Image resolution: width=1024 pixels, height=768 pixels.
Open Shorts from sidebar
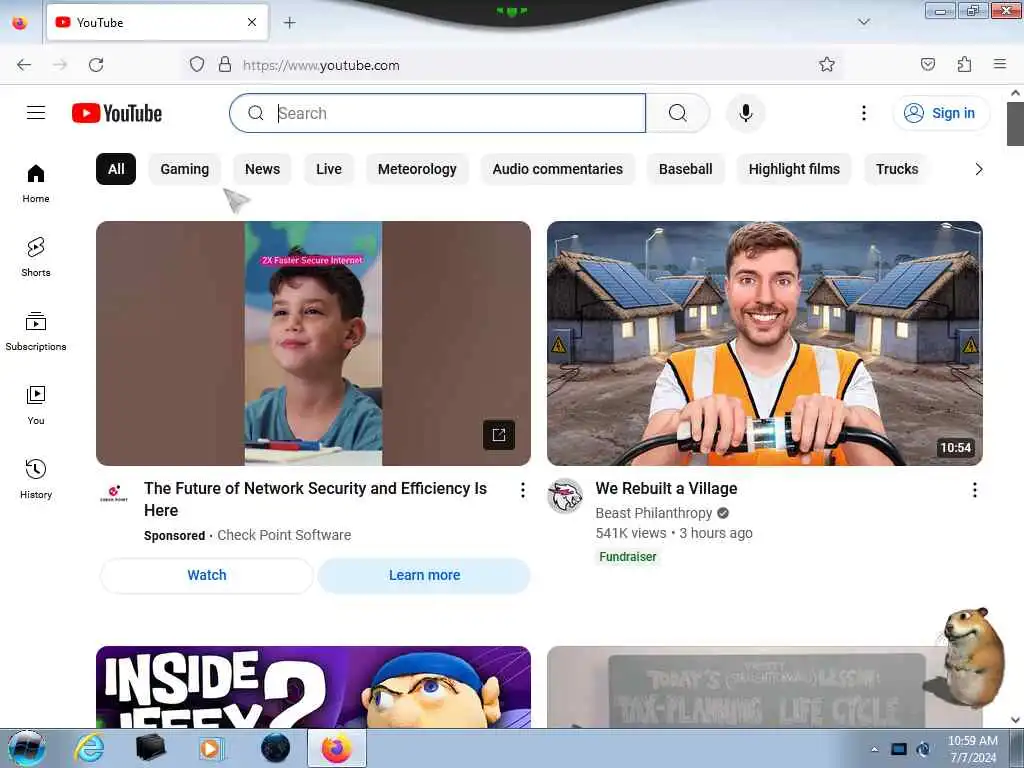coord(36,257)
